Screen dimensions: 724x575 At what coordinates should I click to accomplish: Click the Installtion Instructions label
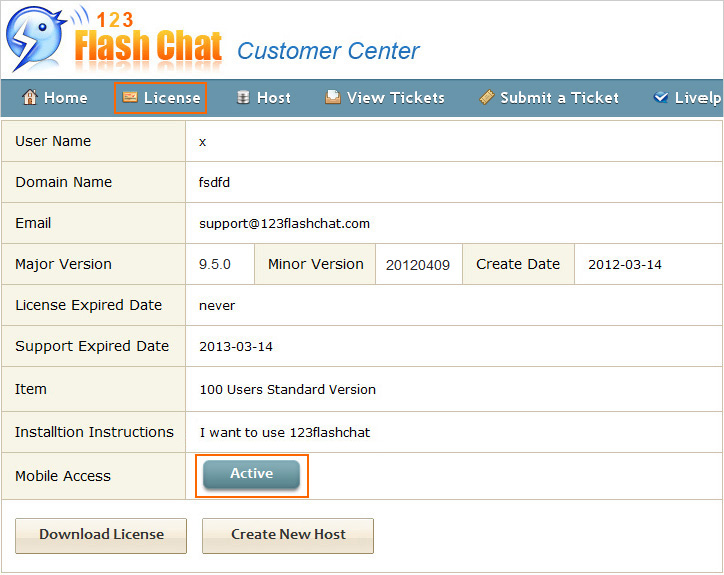pyautogui.click(x=94, y=432)
